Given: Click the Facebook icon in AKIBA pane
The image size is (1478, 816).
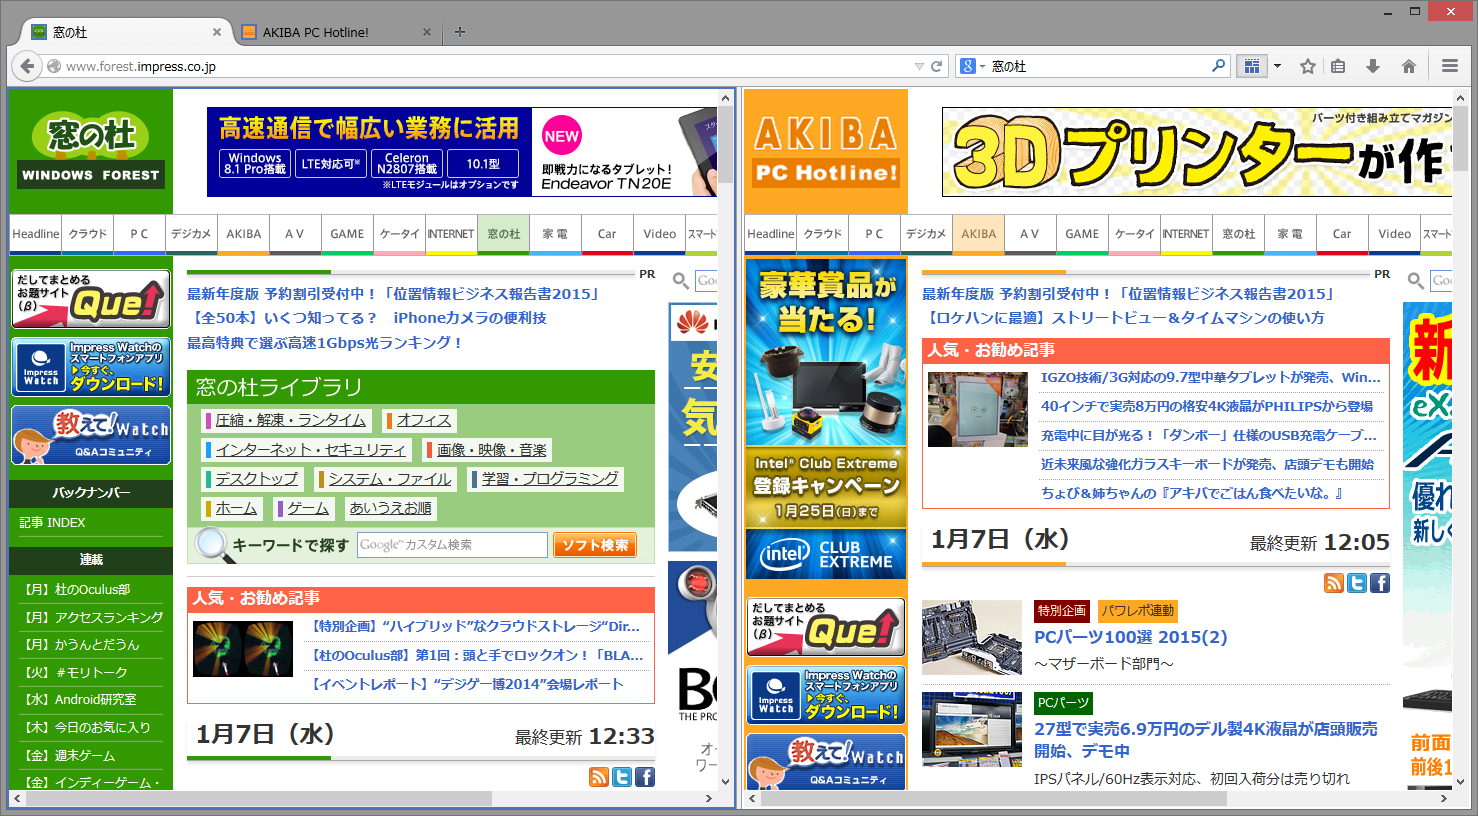Looking at the screenshot, I should (x=1380, y=583).
